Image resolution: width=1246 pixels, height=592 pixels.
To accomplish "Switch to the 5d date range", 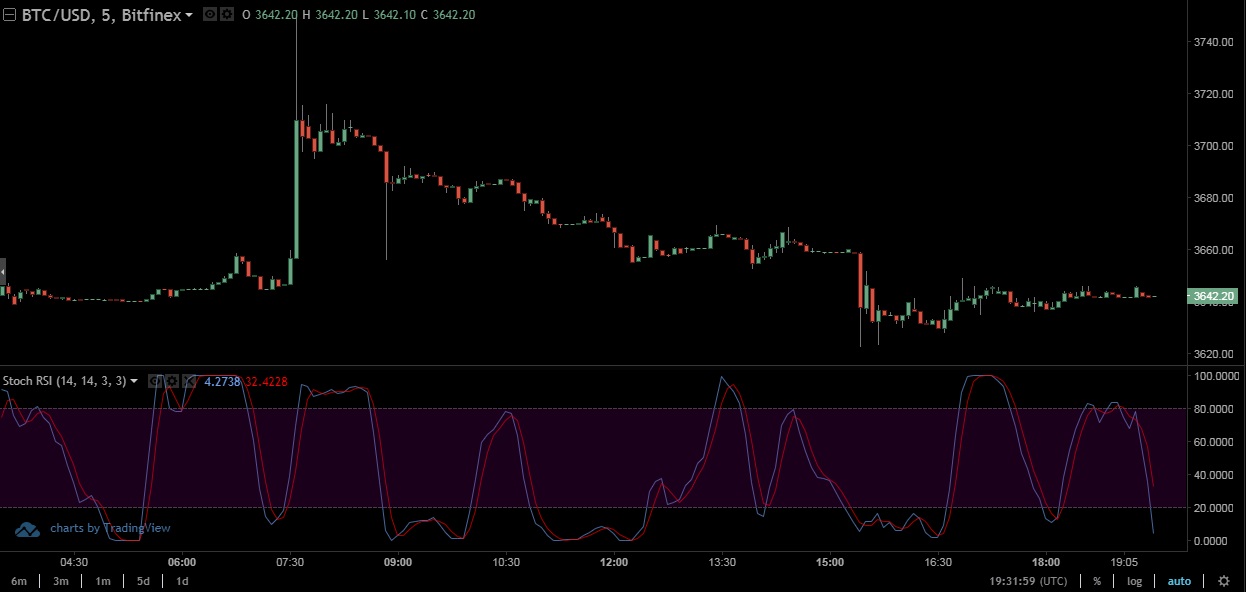I will click(143, 581).
